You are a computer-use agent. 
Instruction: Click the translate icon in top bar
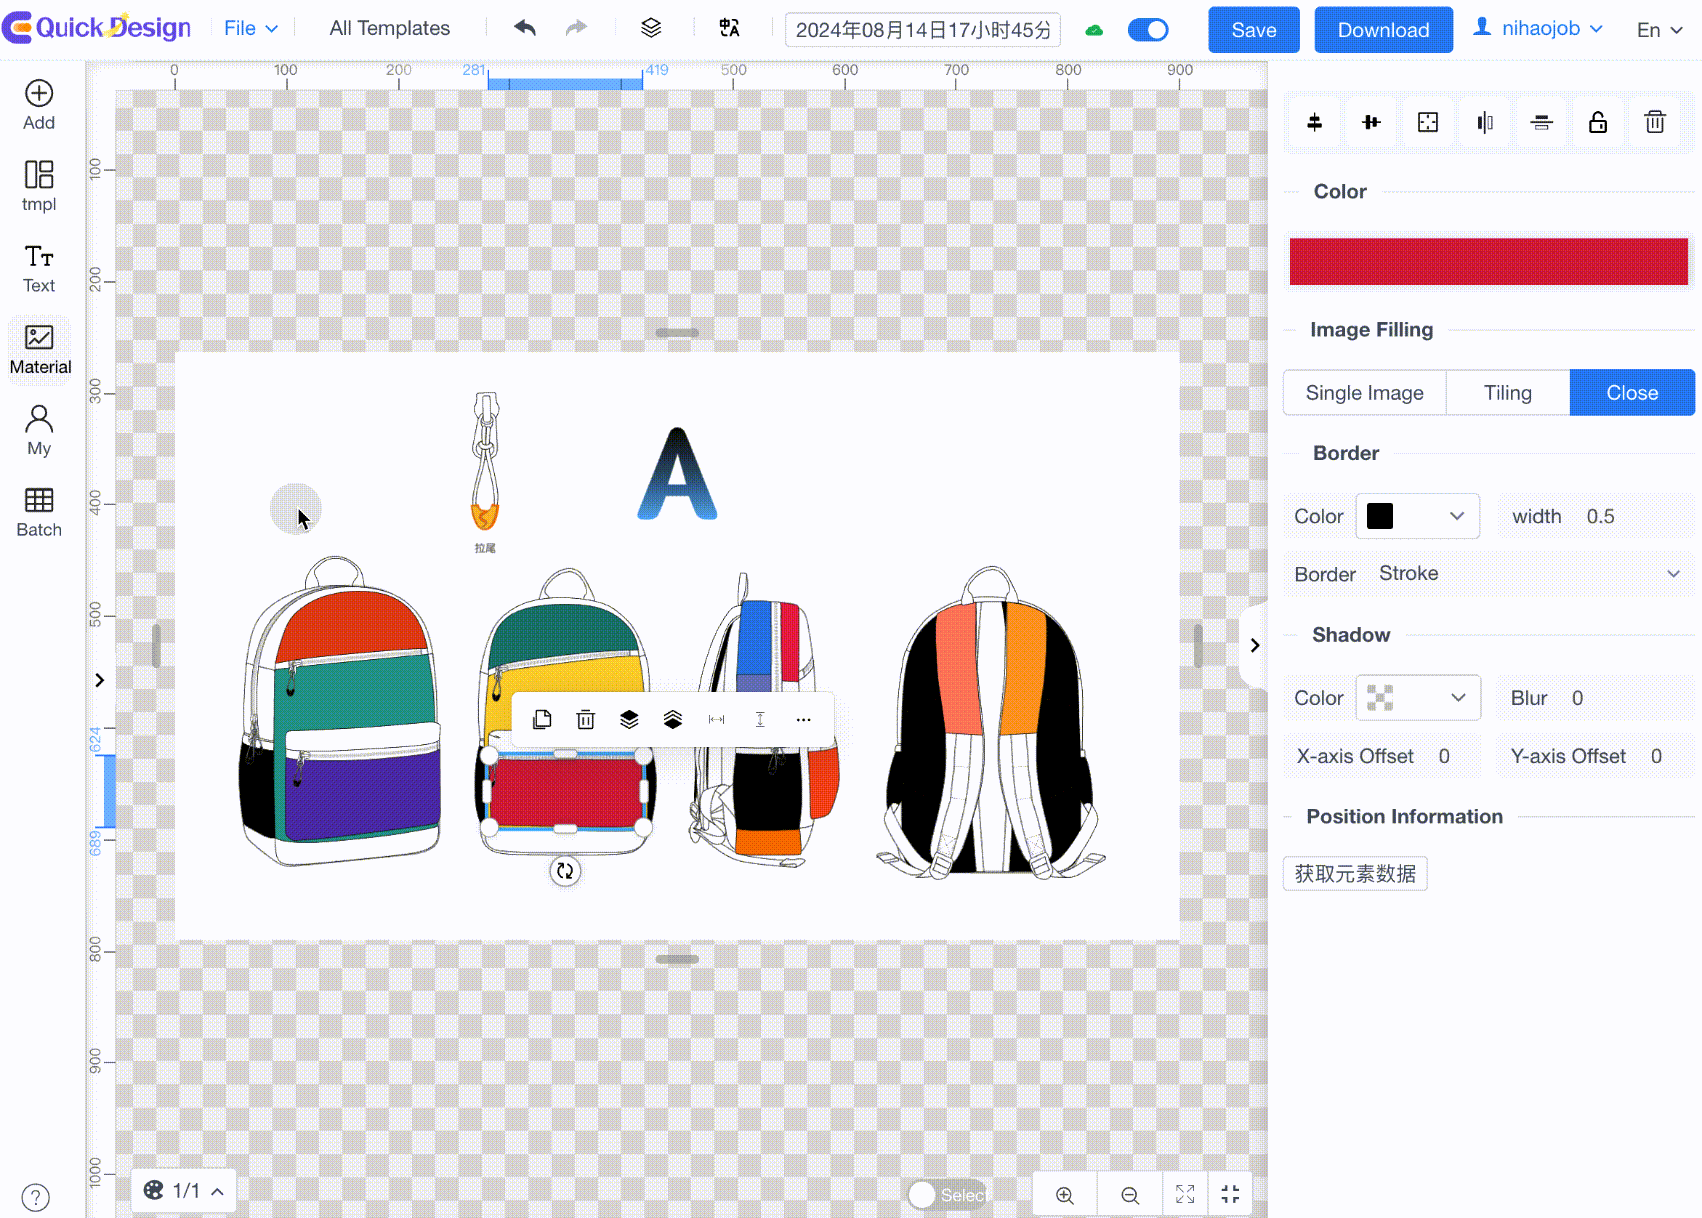click(x=729, y=28)
